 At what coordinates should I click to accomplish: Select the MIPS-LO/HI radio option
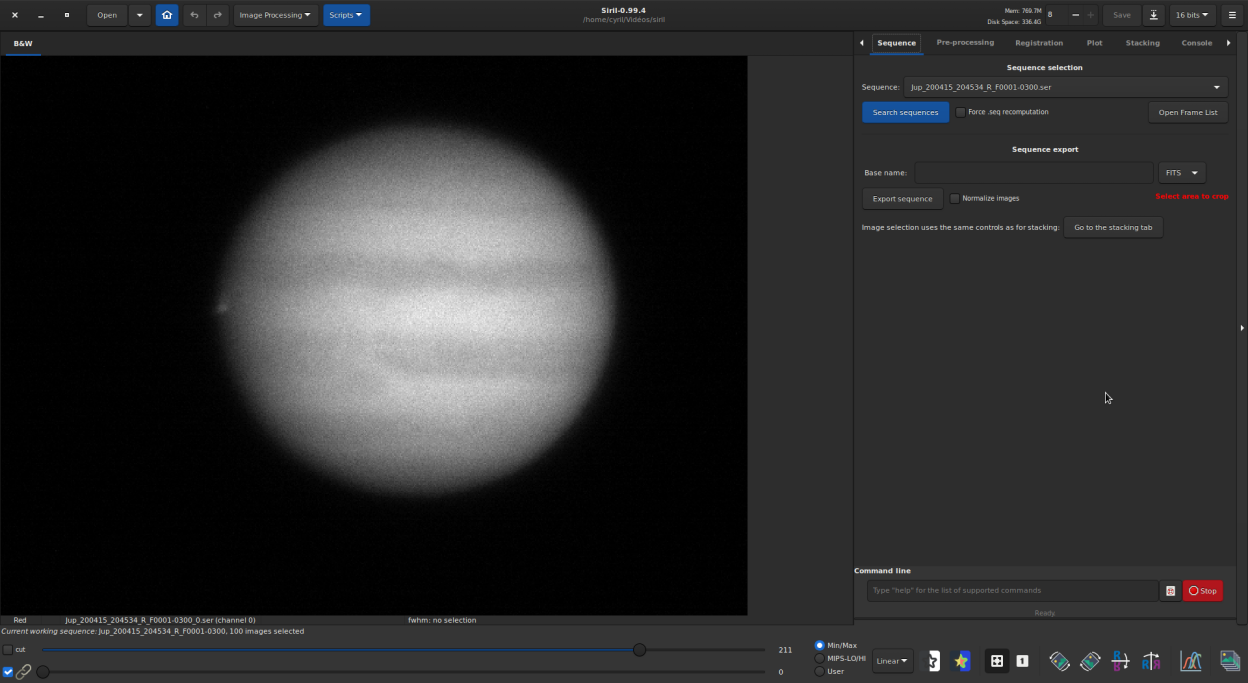click(x=821, y=658)
